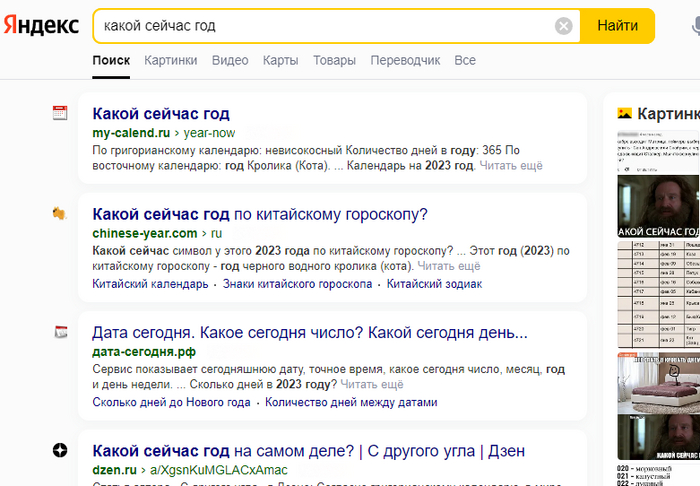This screenshot has width=700, height=486.
Task: Open 'Сколько дней до Нового года' sitelink
Action: click(x=171, y=402)
